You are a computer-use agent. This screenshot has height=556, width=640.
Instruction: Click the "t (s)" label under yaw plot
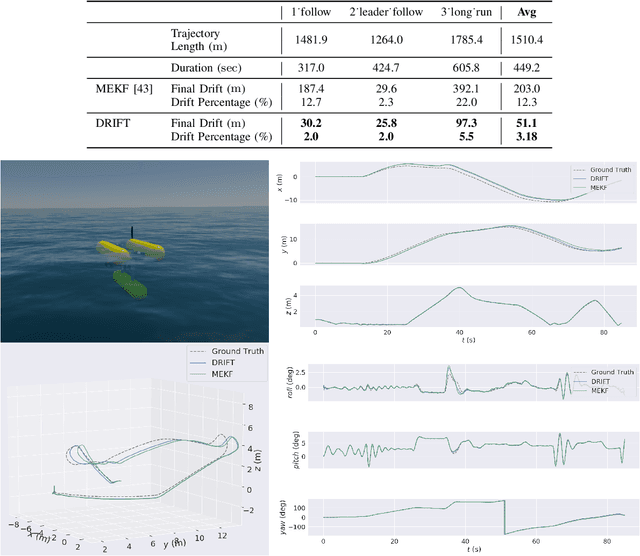473,549
